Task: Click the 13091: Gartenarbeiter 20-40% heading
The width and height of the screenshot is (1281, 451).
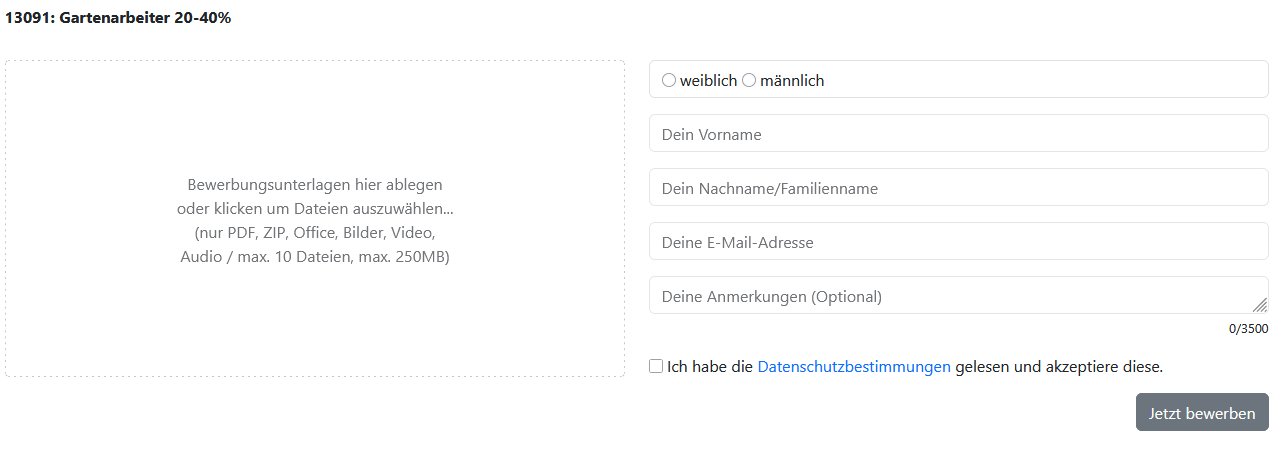Action: coord(118,18)
